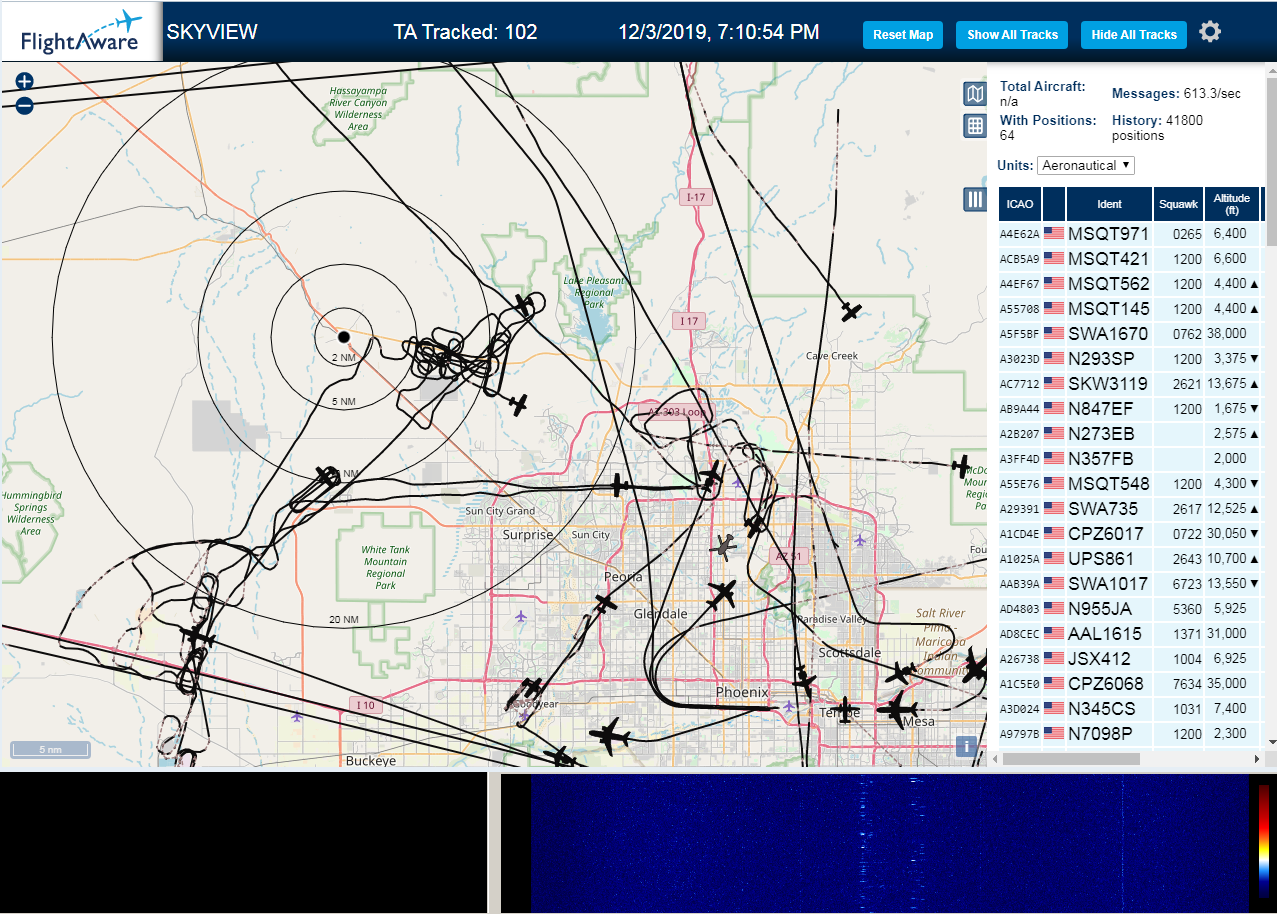This screenshot has height=915, width=1277.
Task: Select the SKW3119 aircraft row
Action: [x=1131, y=383]
